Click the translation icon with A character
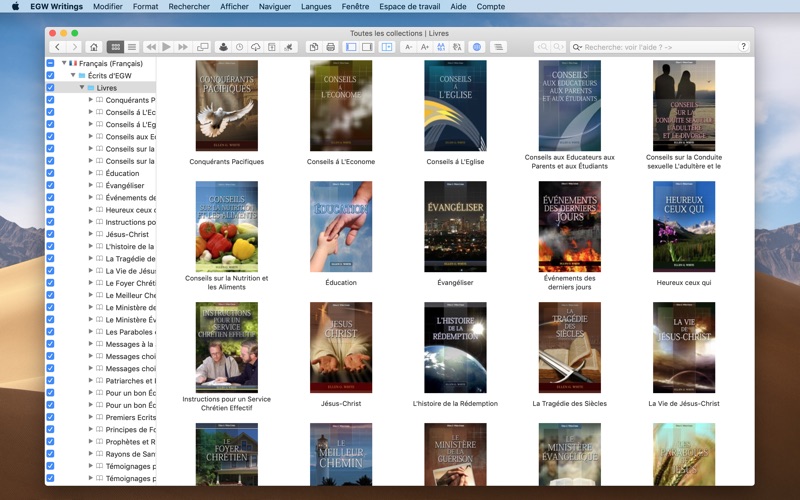The image size is (800, 500). (x=457, y=47)
